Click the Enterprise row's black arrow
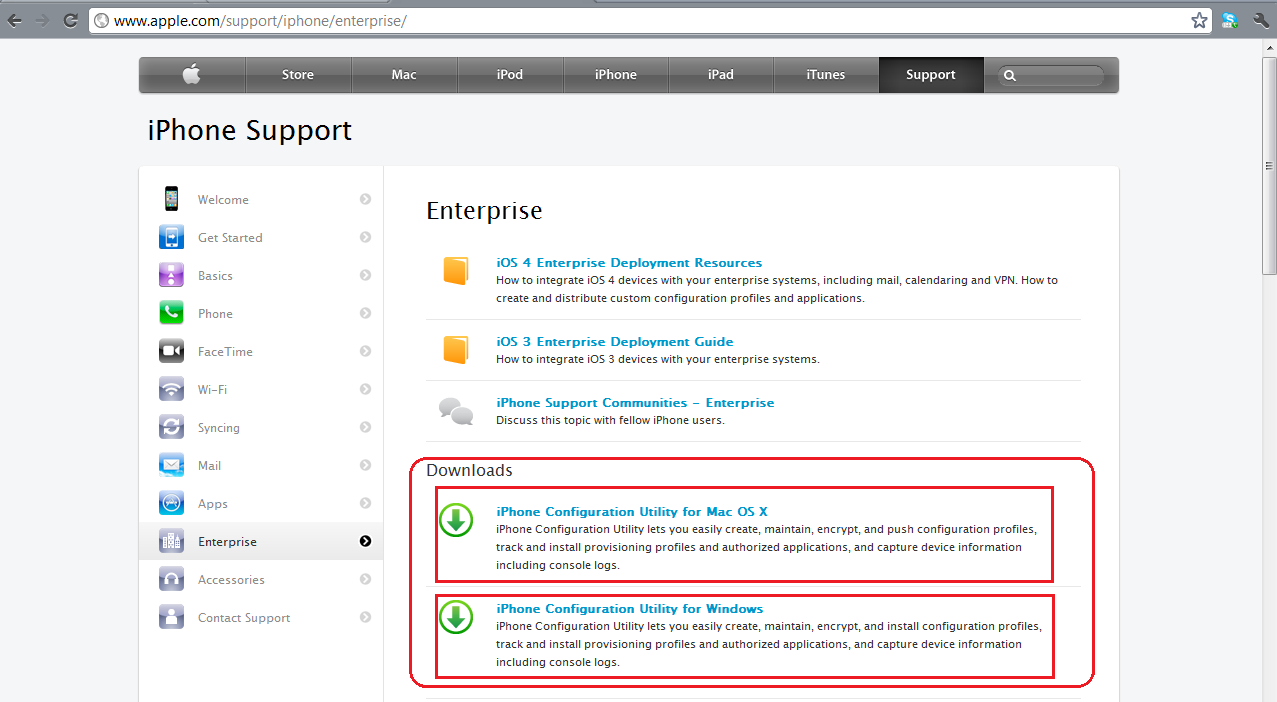This screenshot has height=702, width=1277. (365, 541)
